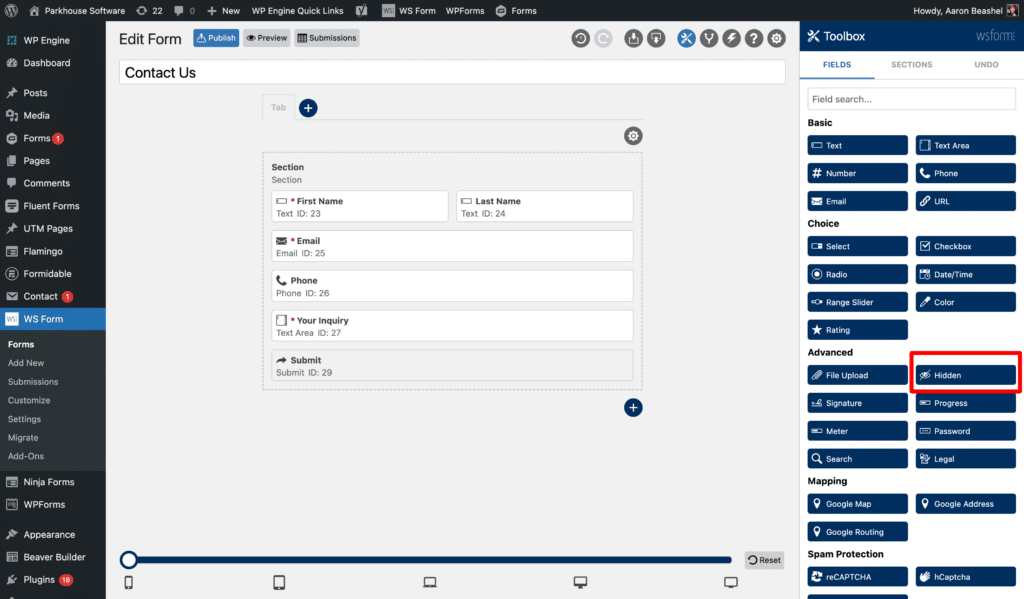Screen dimensions: 1024x599
Task: Open updates counter showing 22
Action: (149, 10)
